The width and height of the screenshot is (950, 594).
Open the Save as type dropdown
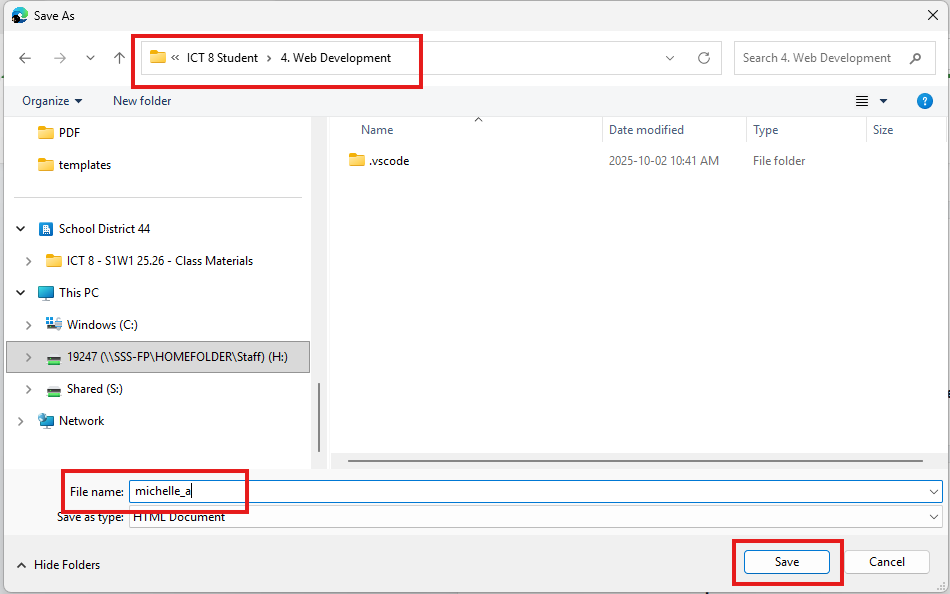934,517
